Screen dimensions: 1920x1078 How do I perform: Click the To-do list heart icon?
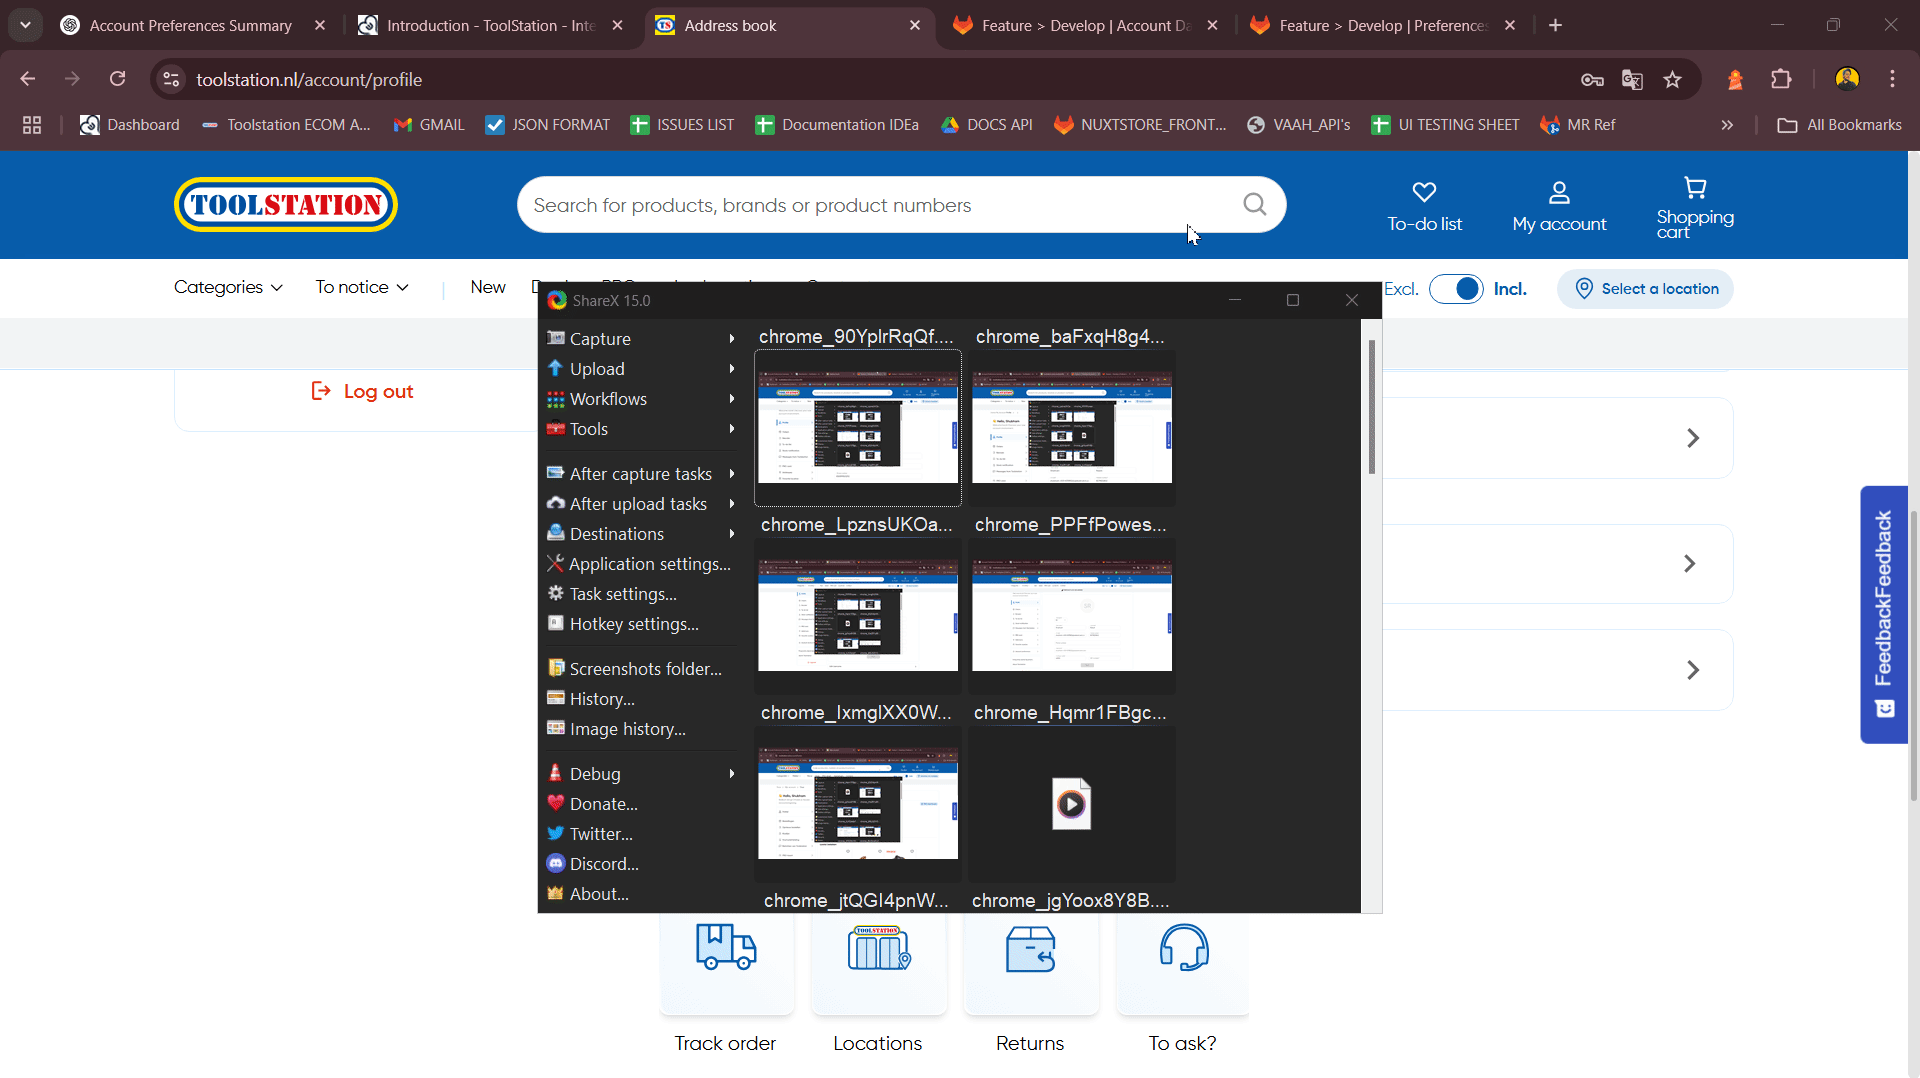tap(1424, 192)
